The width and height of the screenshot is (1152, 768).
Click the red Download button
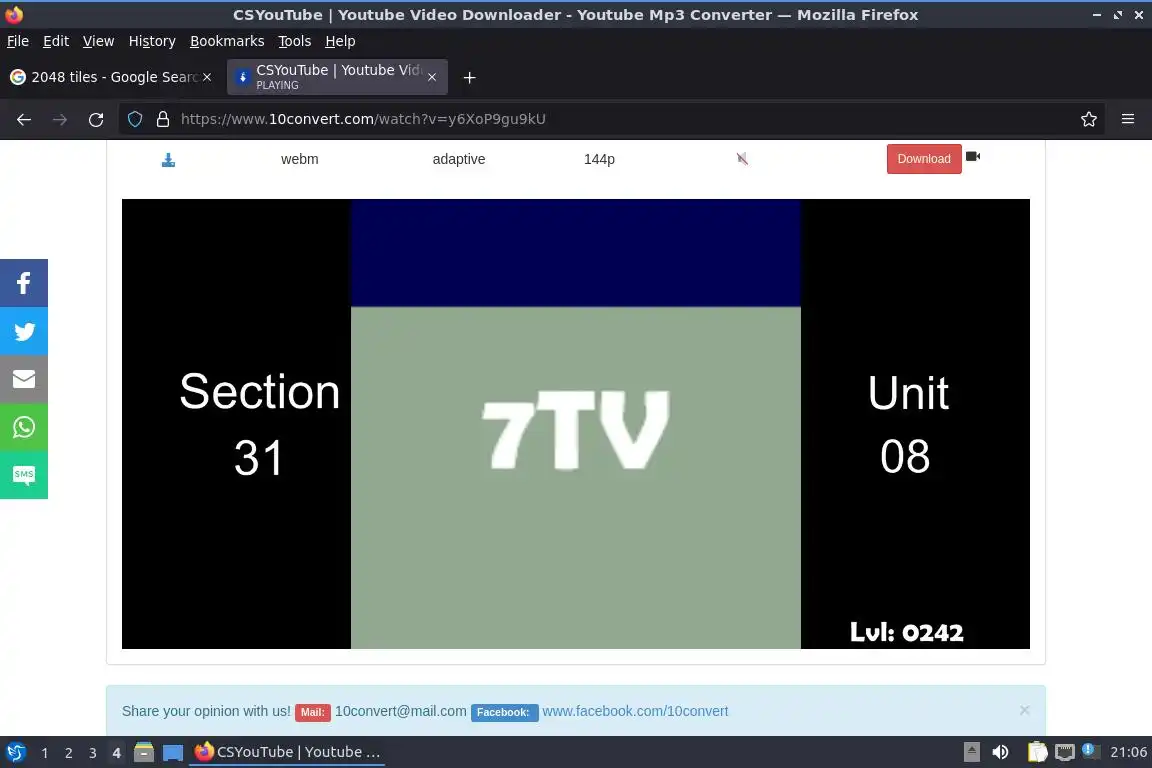tap(924, 159)
